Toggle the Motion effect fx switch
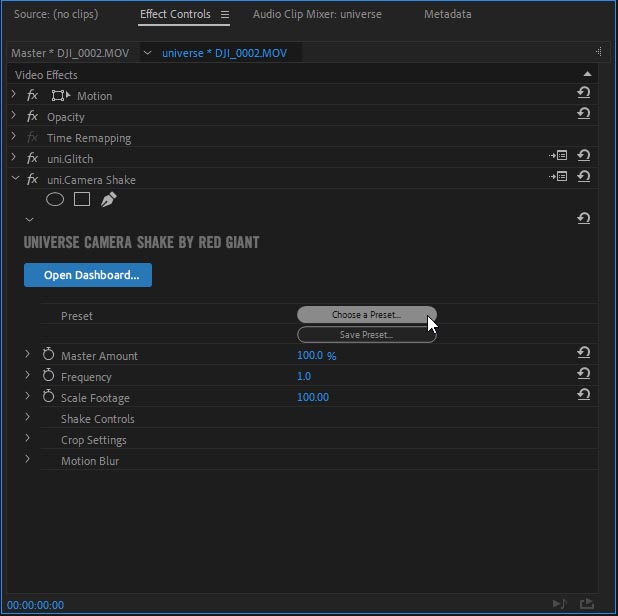This screenshot has height=616, width=618. coord(32,96)
